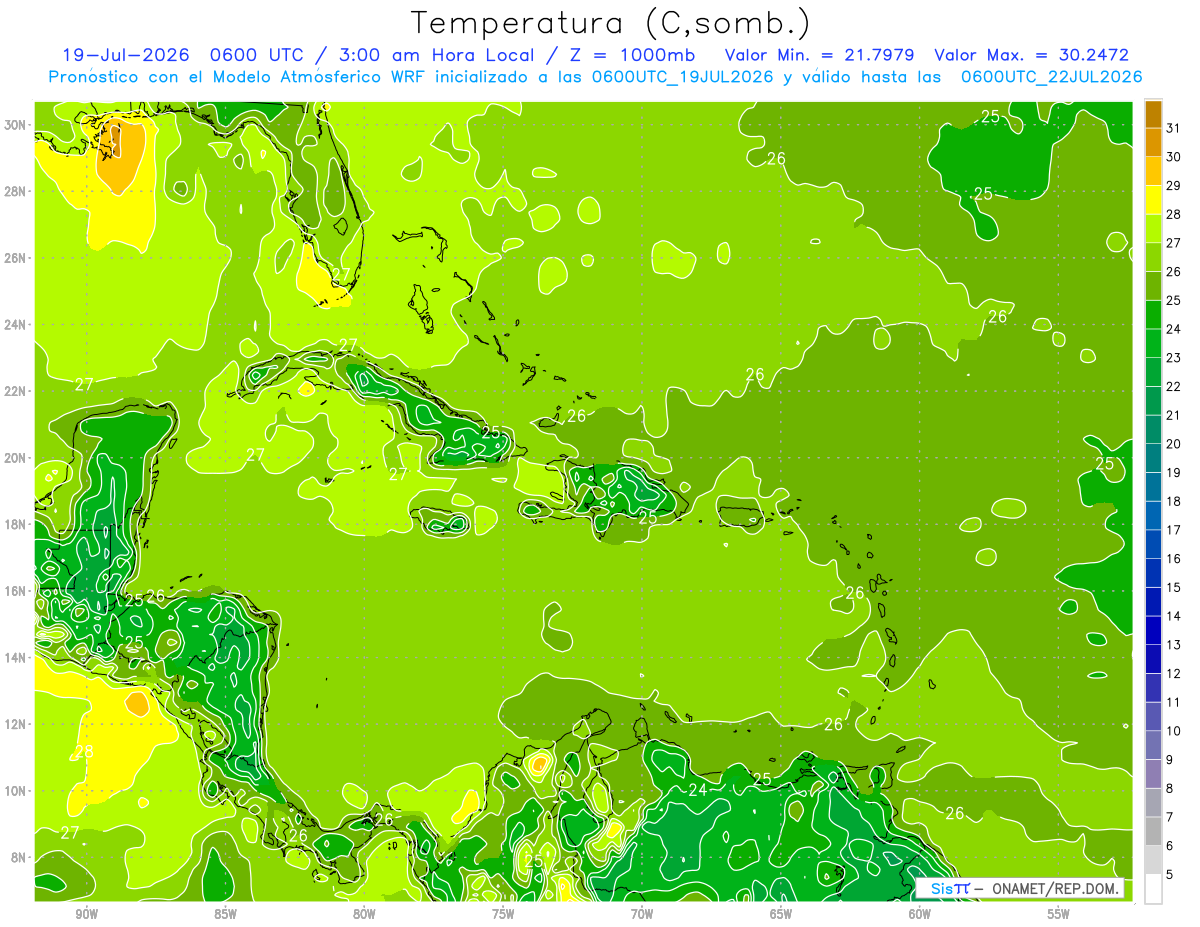1200x927 pixels.
Task: Click legend value "12" on color scale
Action: tap(1174, 673)
